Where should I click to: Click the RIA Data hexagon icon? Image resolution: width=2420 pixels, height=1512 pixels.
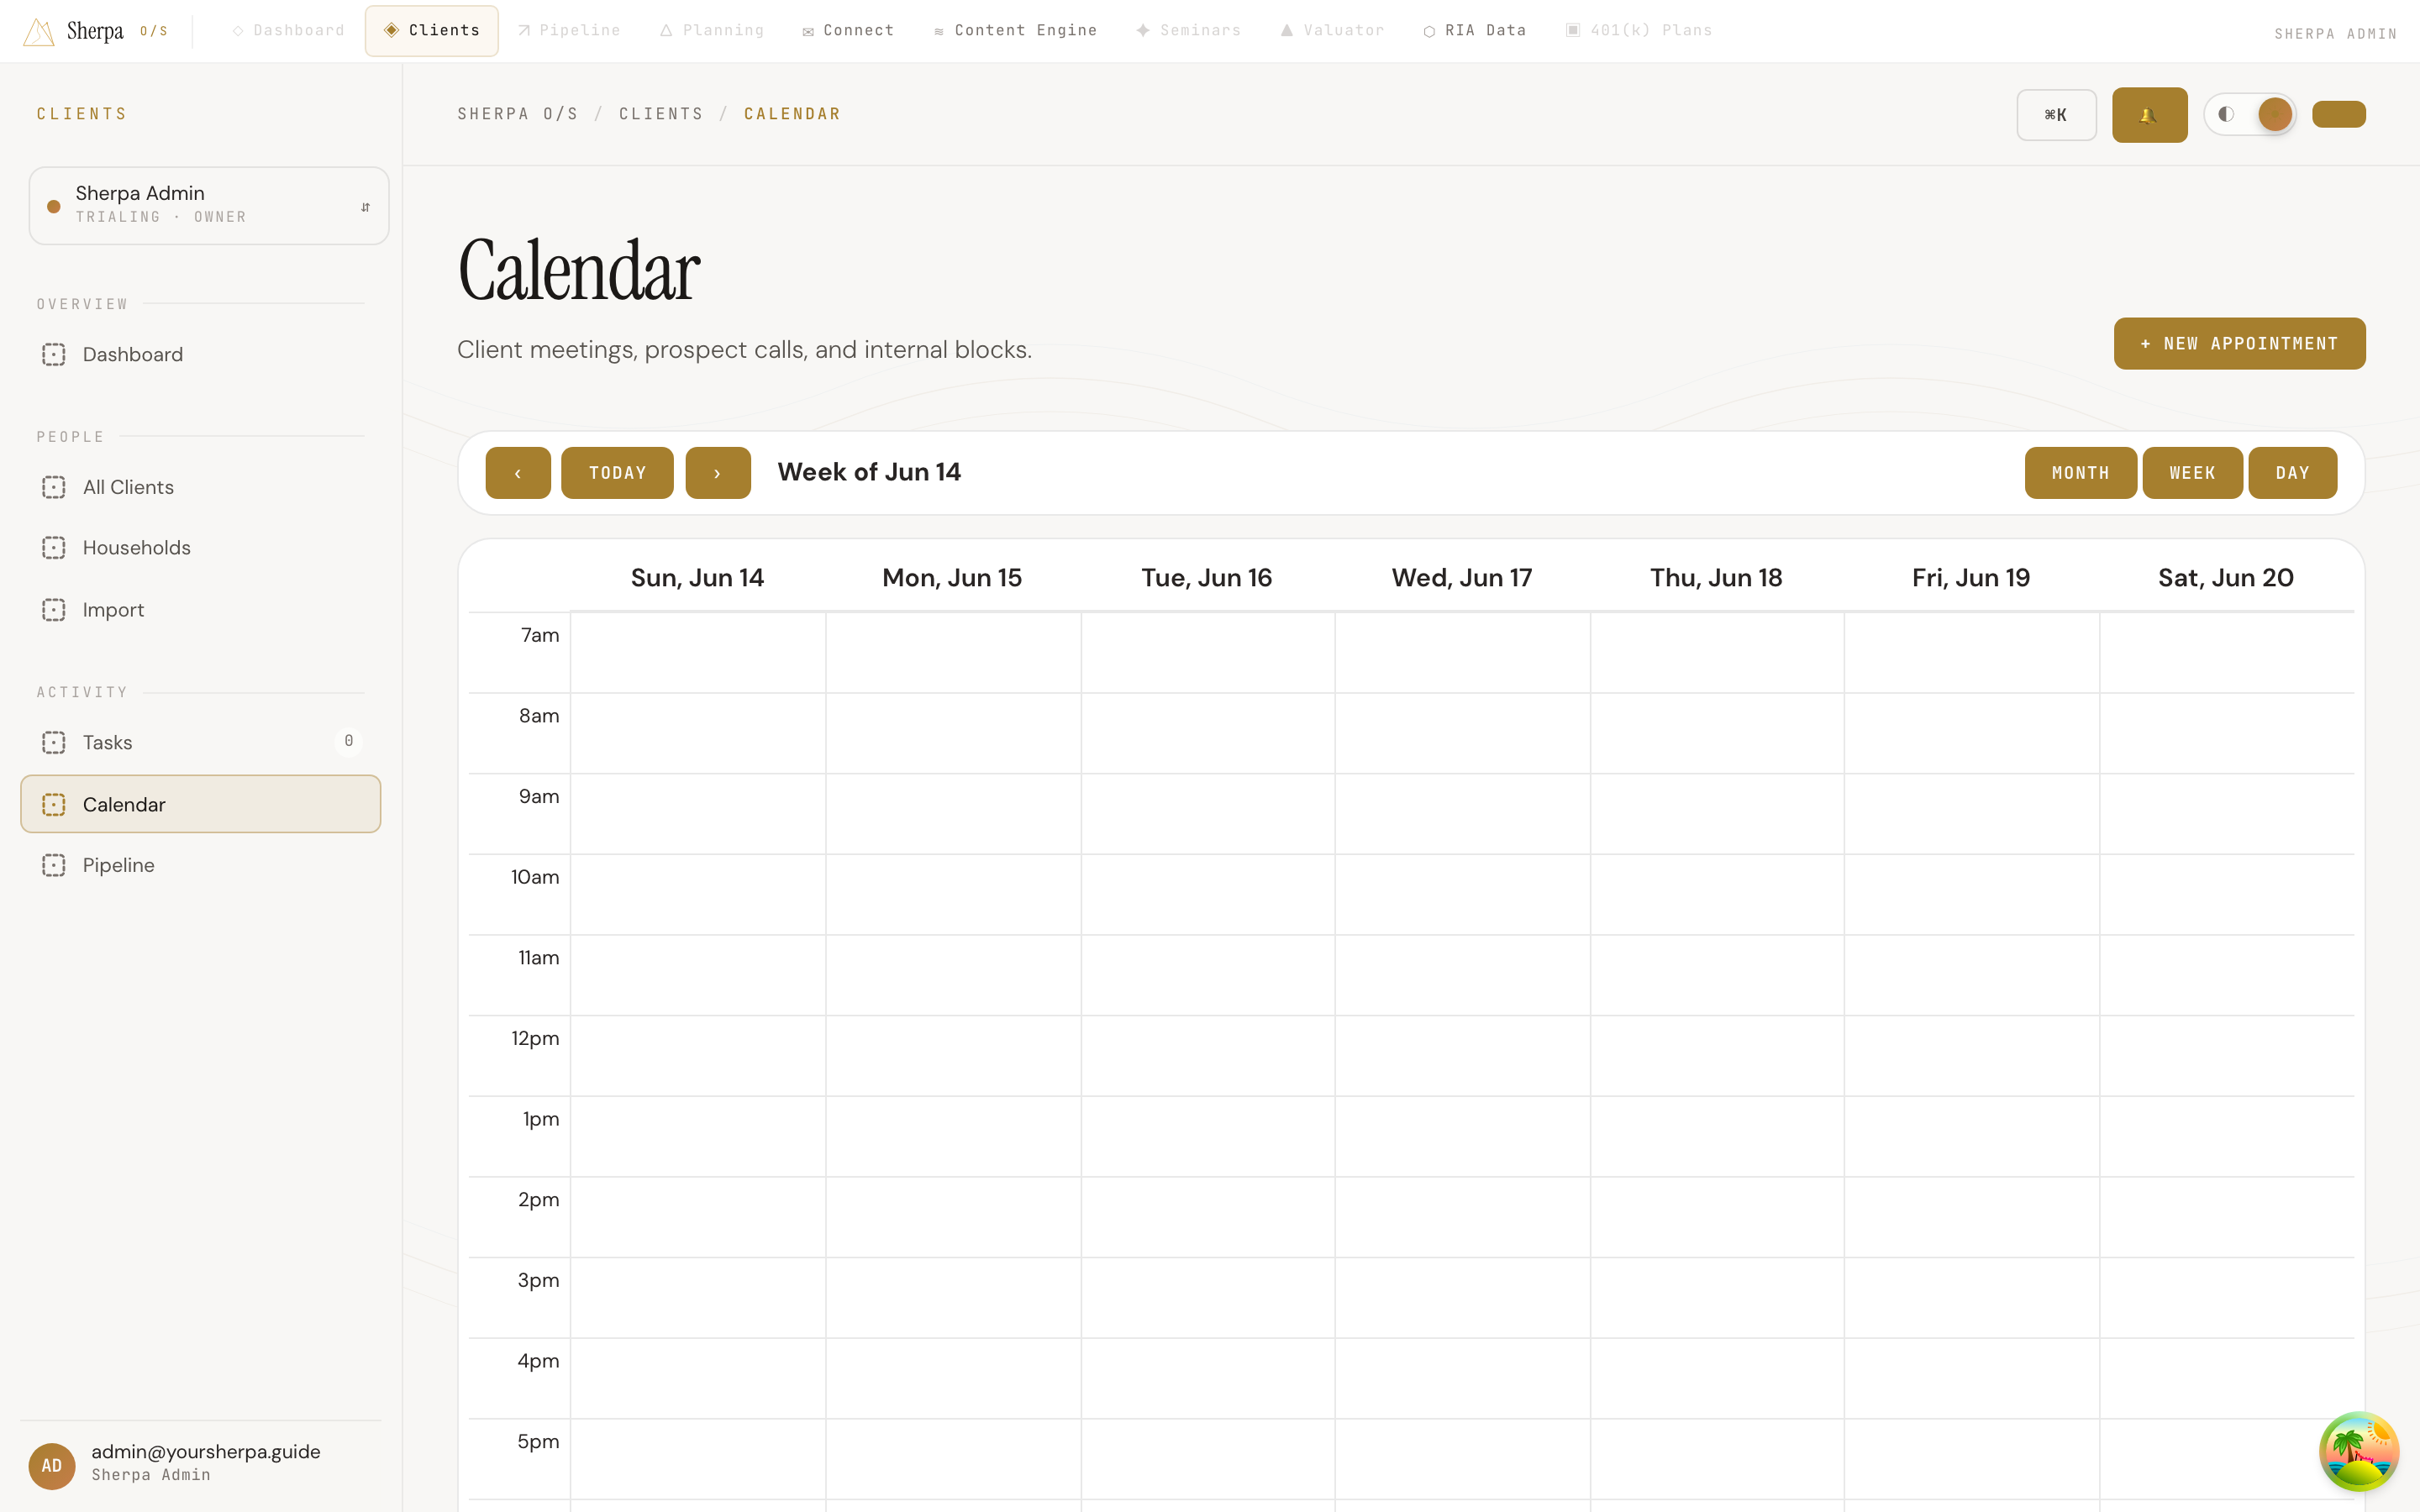click(x=1429, y=32)
